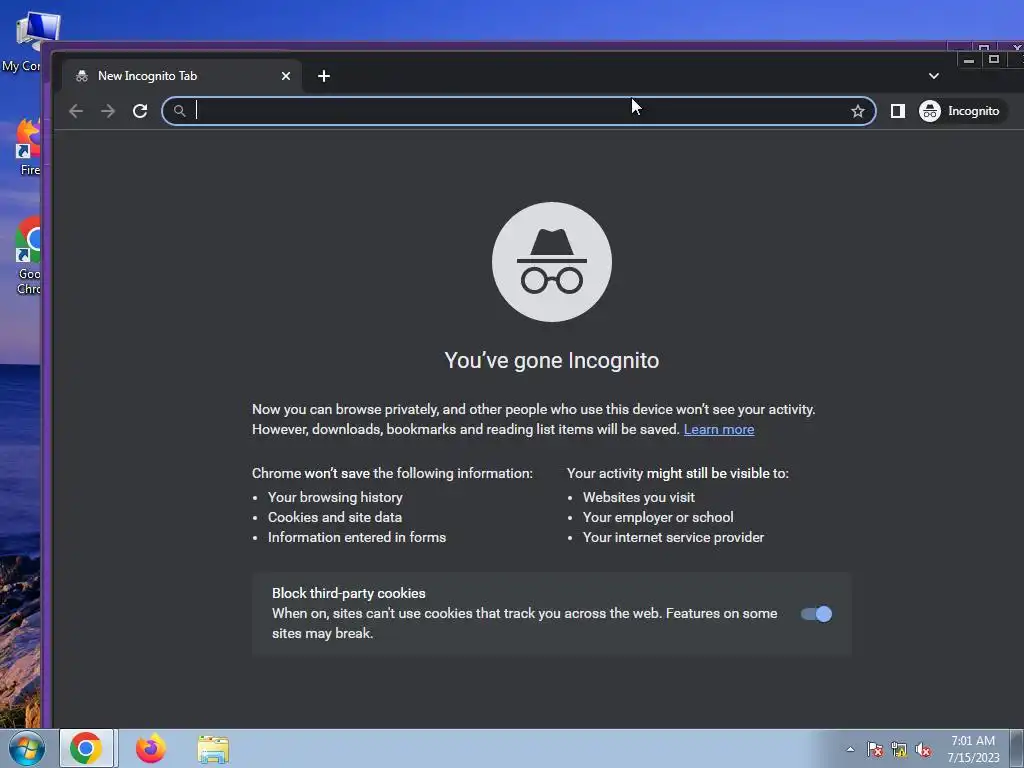Click the Show desktop strip beside the clock
The height and width of the screenshot is (768, 1024).
1019,748
